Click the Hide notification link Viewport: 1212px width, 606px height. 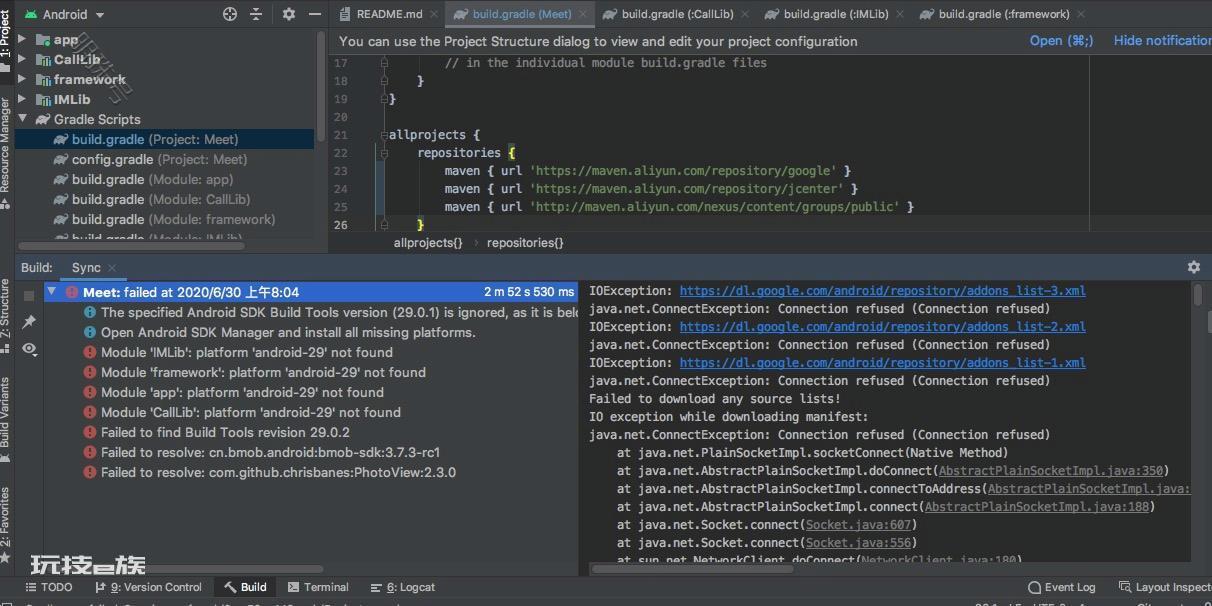click(1162, 41)
